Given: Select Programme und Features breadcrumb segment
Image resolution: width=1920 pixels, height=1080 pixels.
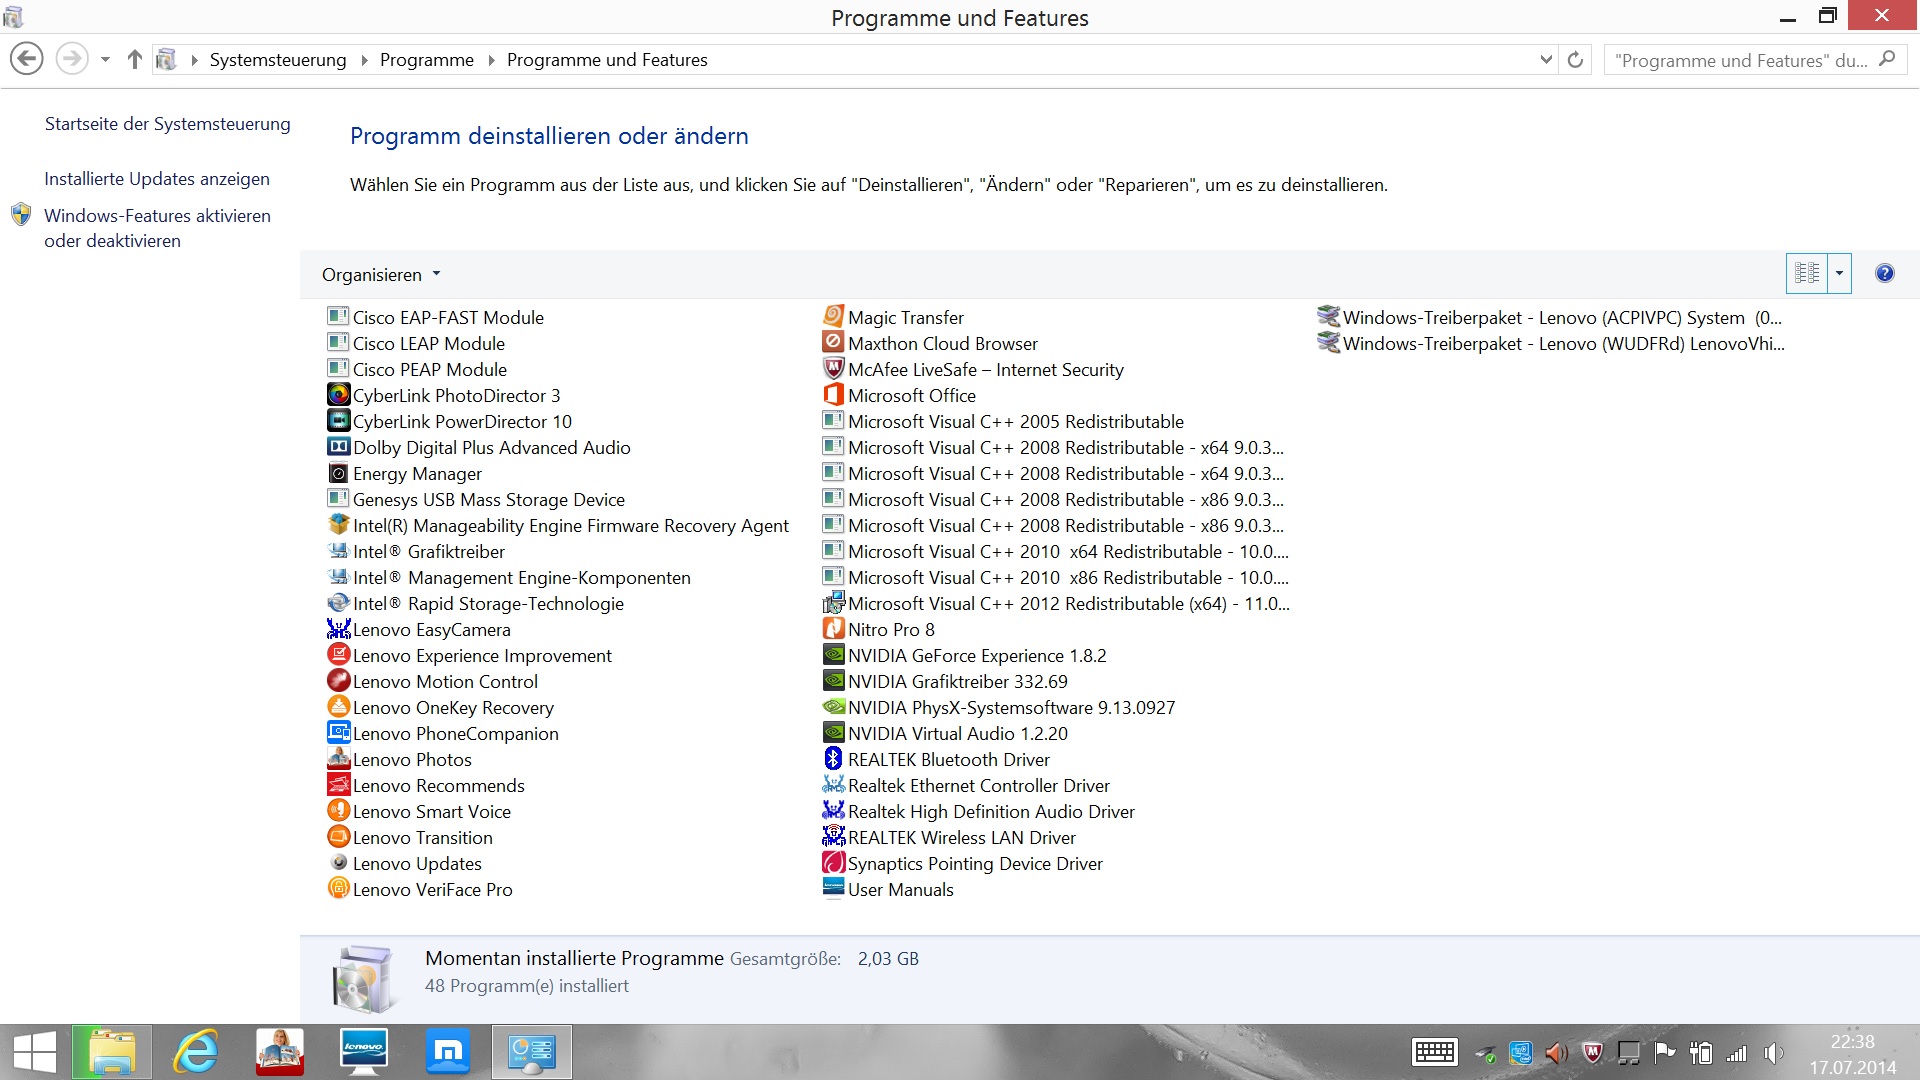Looking at the screenshot, I should click(607, 60).
